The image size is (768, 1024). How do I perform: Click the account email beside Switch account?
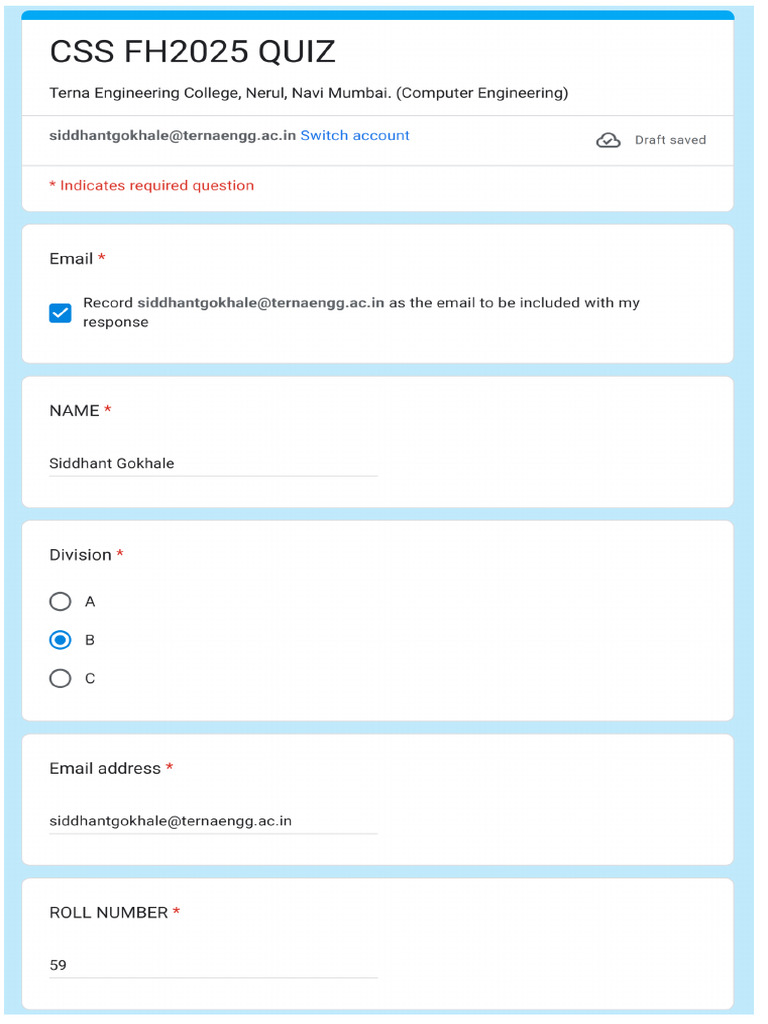click(x=174, y=136)
